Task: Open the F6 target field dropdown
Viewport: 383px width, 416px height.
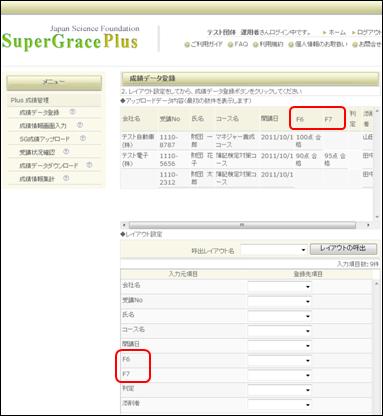Action: (x=279, y=361)
